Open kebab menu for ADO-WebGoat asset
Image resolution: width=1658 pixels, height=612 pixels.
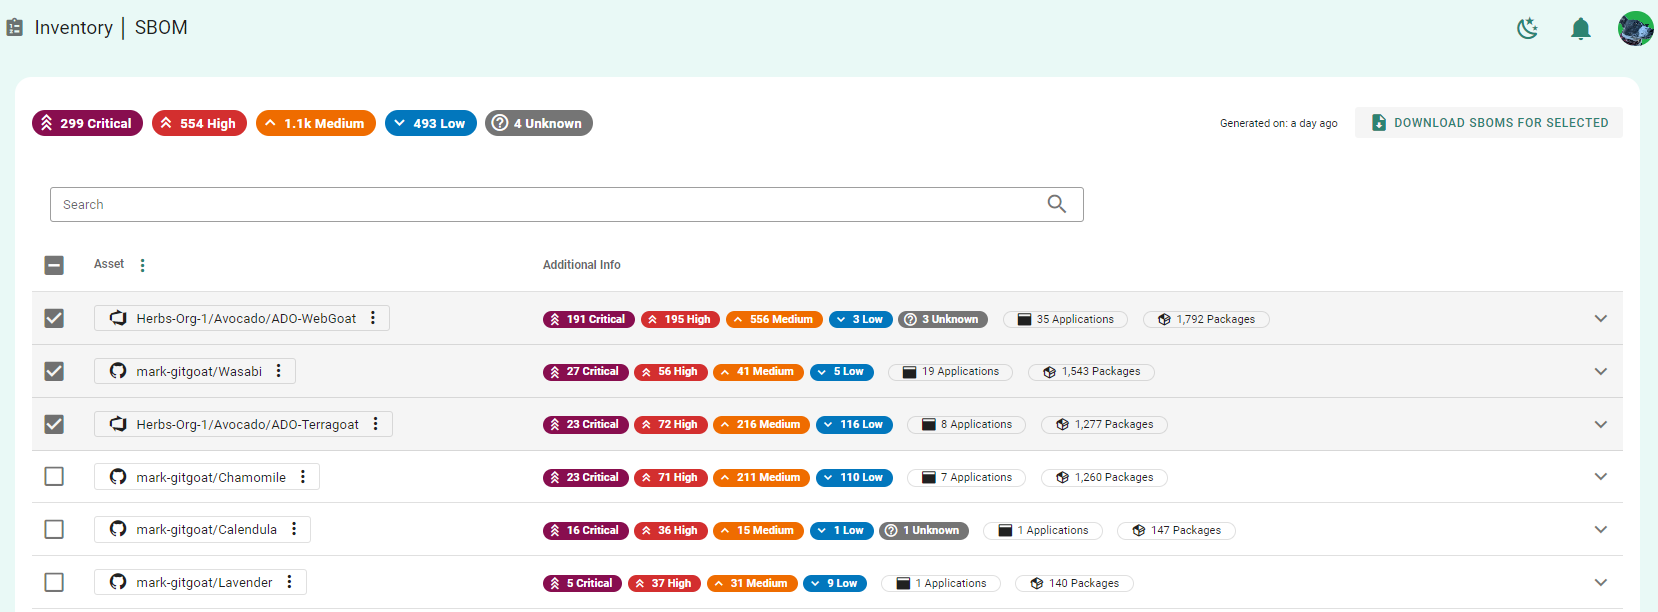click(x=373, y=318)
